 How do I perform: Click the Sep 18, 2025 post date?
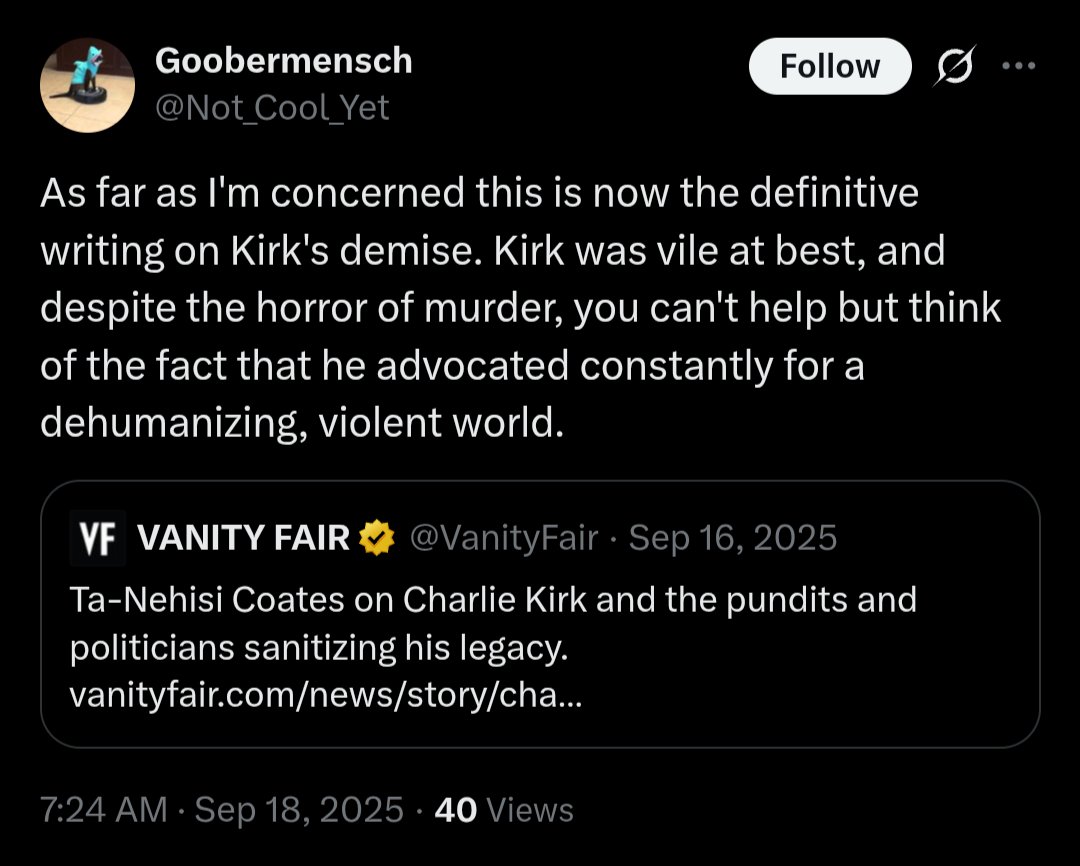299,810
